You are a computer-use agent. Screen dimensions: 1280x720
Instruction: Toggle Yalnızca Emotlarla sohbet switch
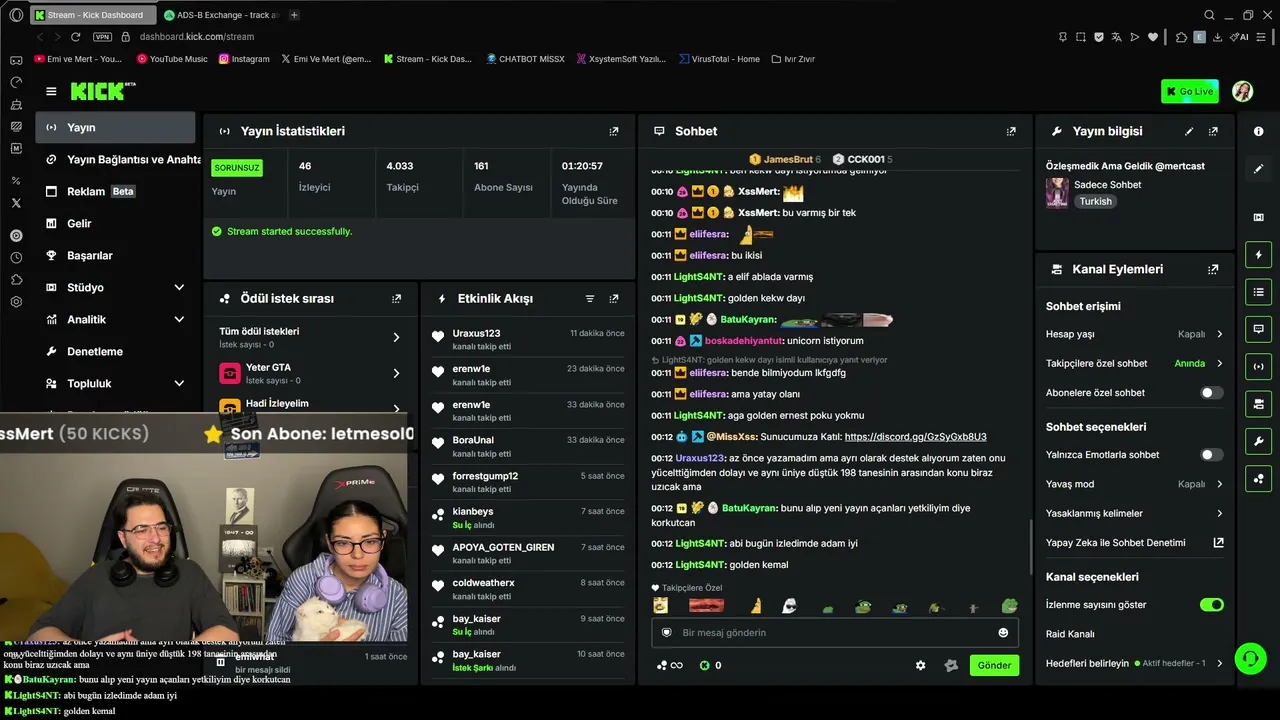(x=1211, y=455)
